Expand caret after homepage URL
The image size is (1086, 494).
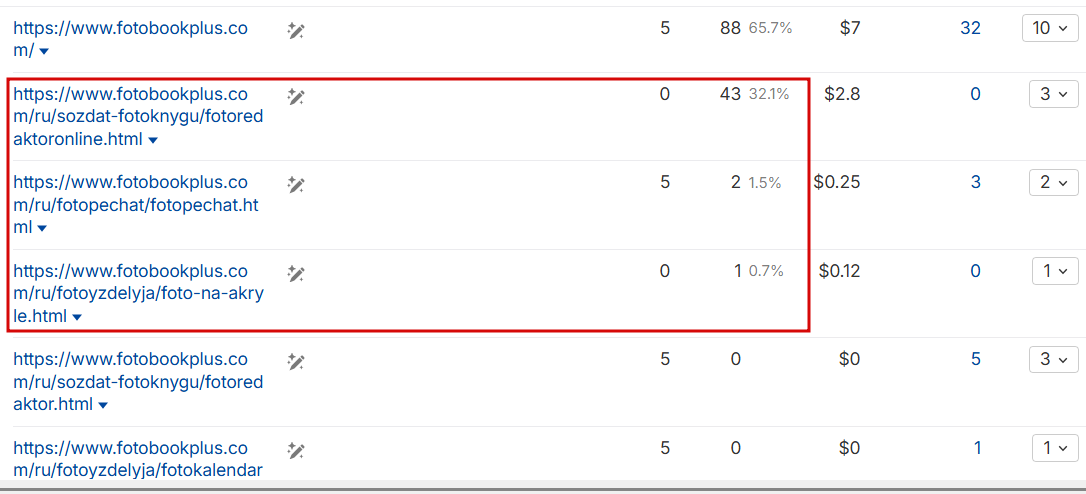[44, 52]
